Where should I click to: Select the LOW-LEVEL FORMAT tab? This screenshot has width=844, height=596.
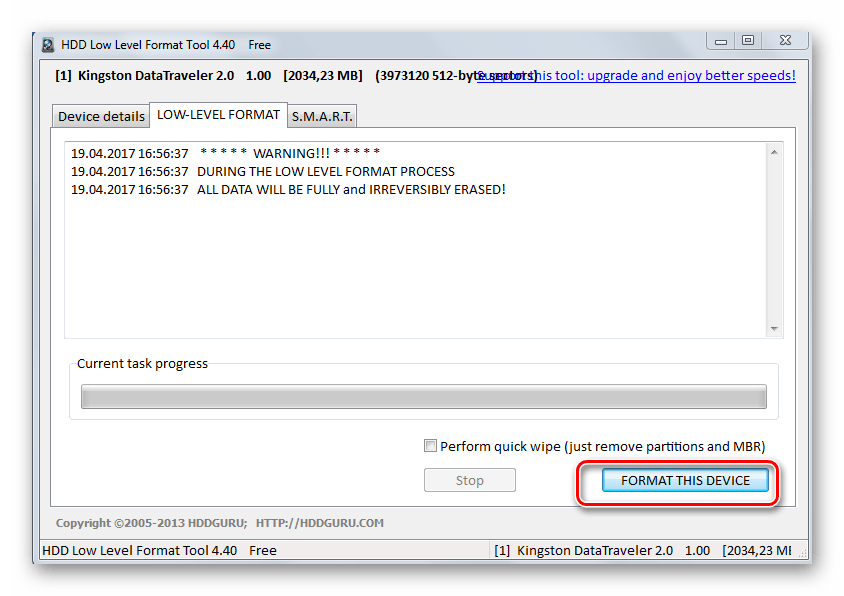pyautogui.click(x=219, y=115)
